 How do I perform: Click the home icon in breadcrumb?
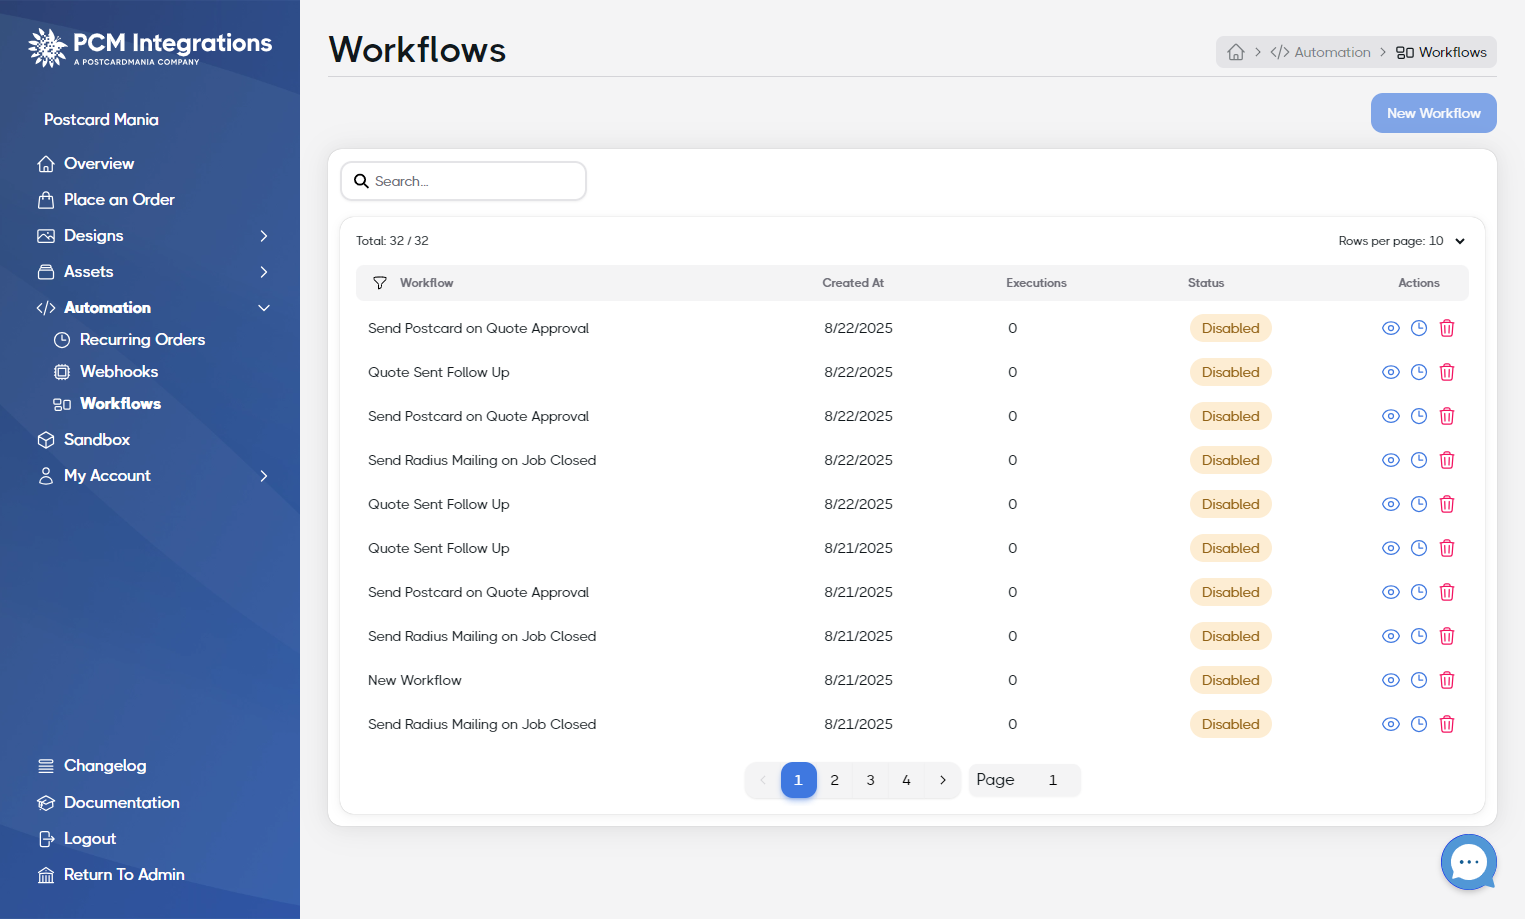1236,52
